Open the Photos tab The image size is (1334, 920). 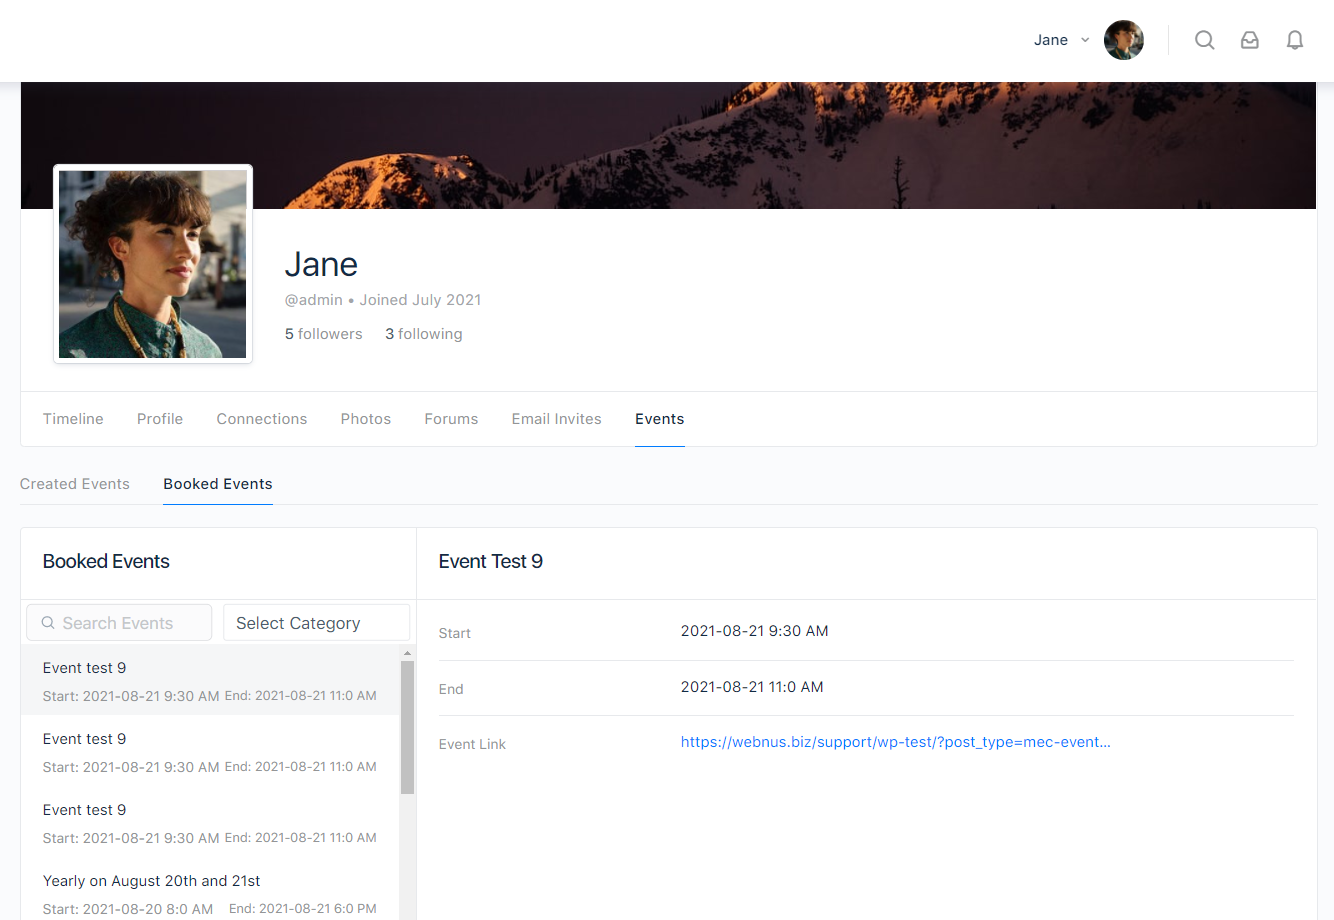[366, 419]
